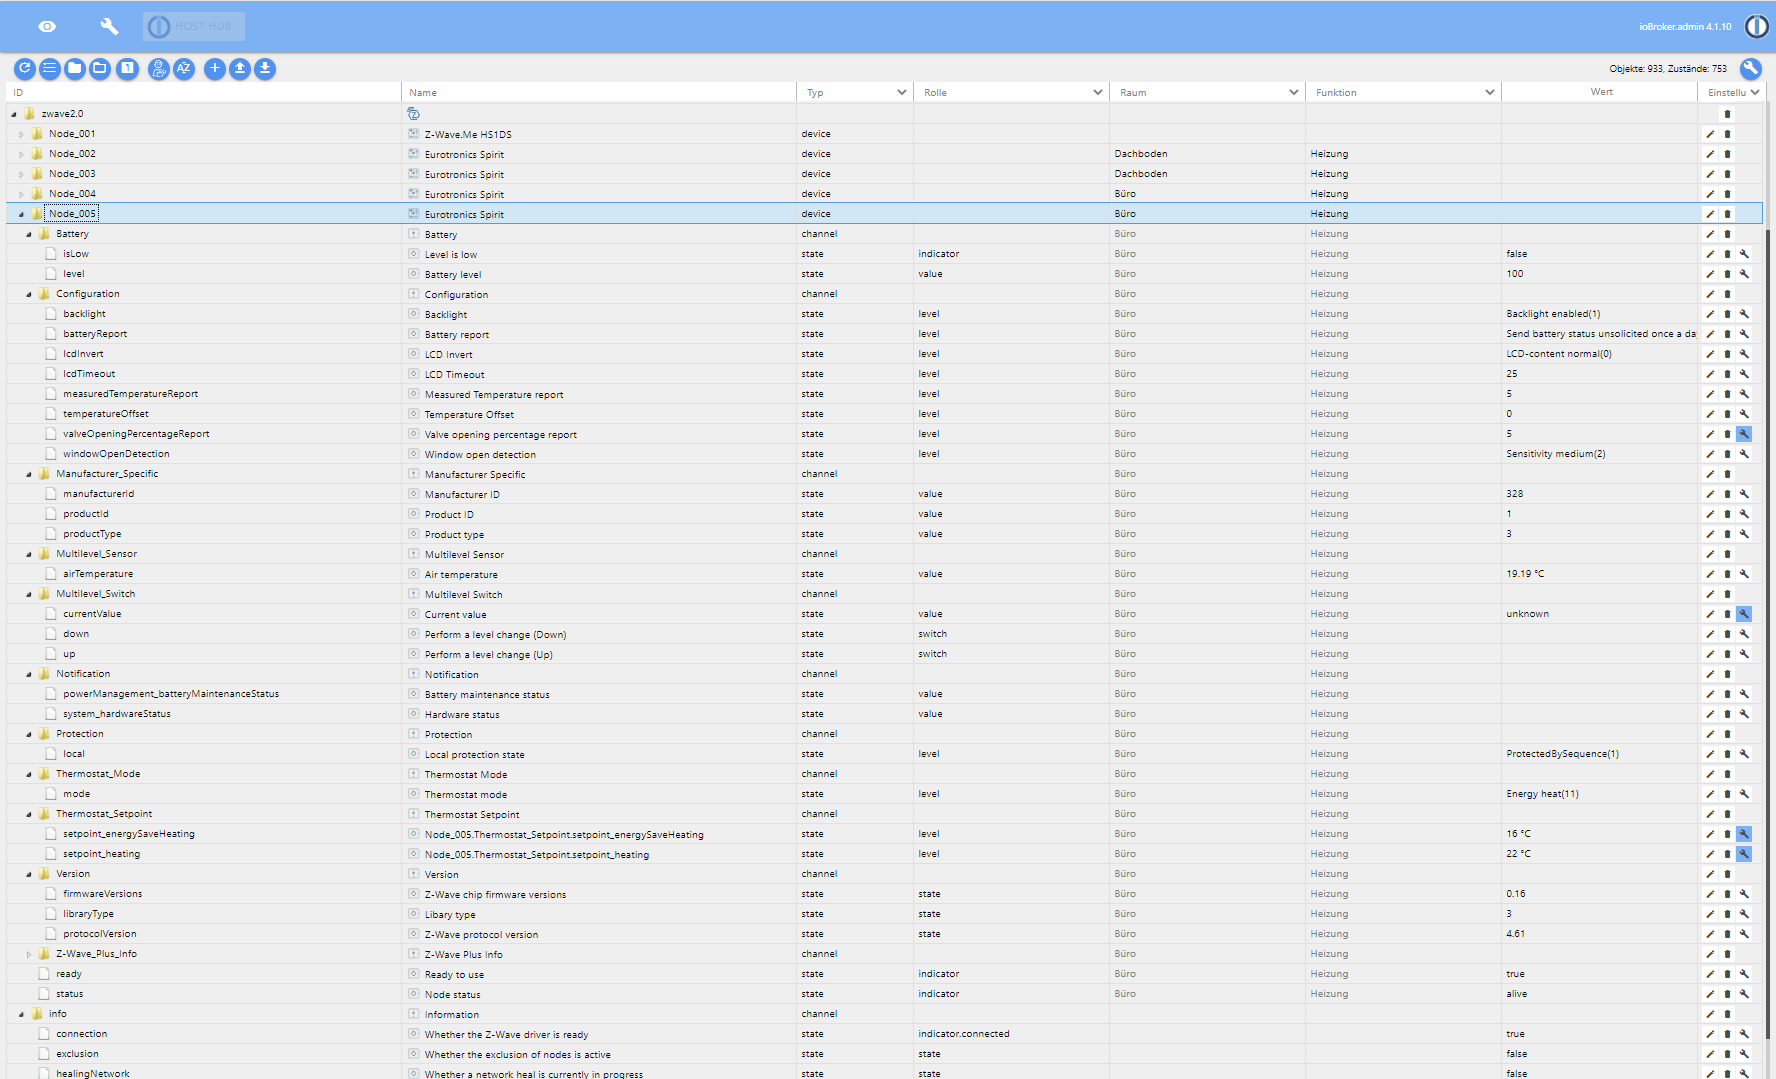The height and width of the screenshot is (1079, 1776).
Task: Delete the Node_001 device with the trash icon
Action: [x=1727, y=134]
